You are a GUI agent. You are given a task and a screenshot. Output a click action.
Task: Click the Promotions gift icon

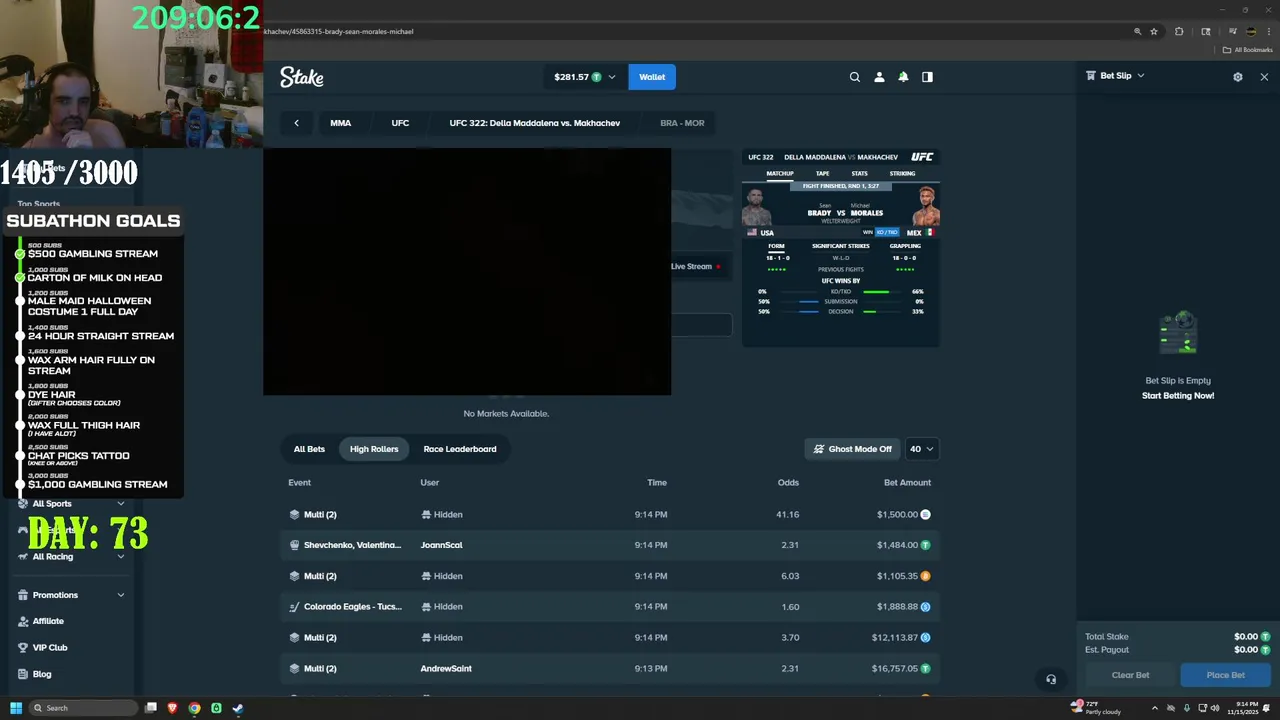[x=23, y=595]
